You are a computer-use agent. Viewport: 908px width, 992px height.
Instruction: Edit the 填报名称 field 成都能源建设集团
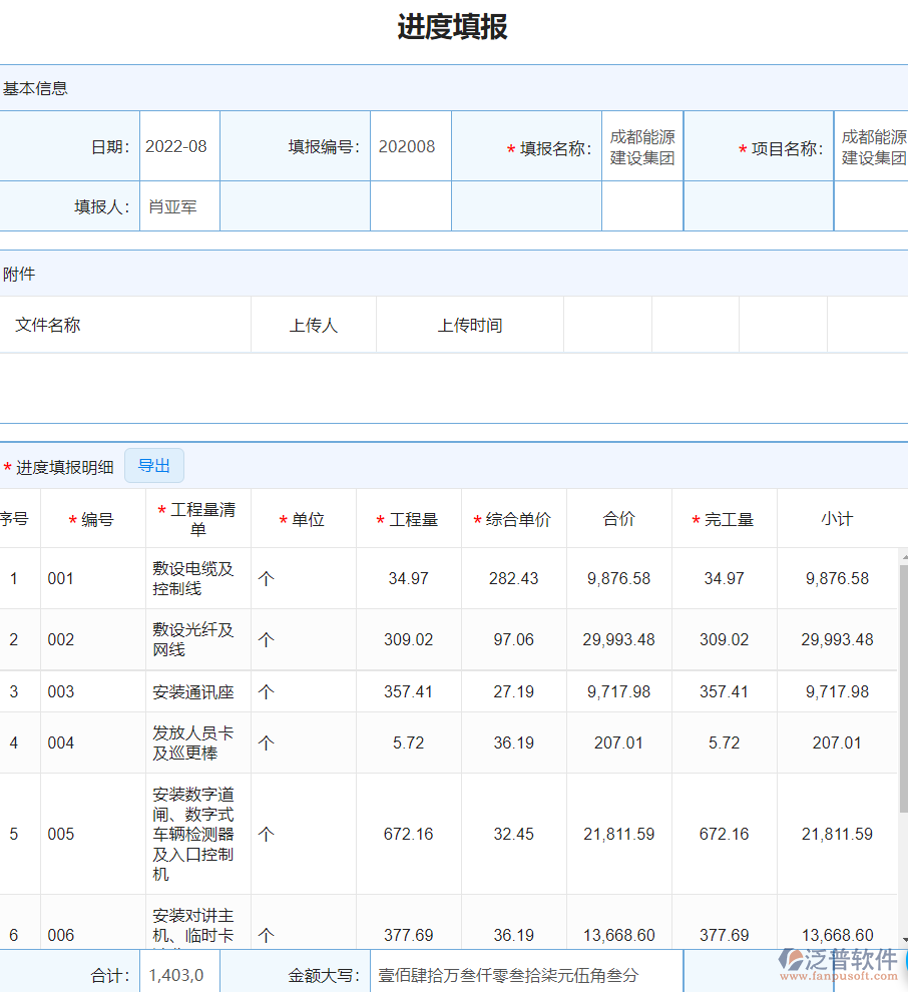click(641, 146)
